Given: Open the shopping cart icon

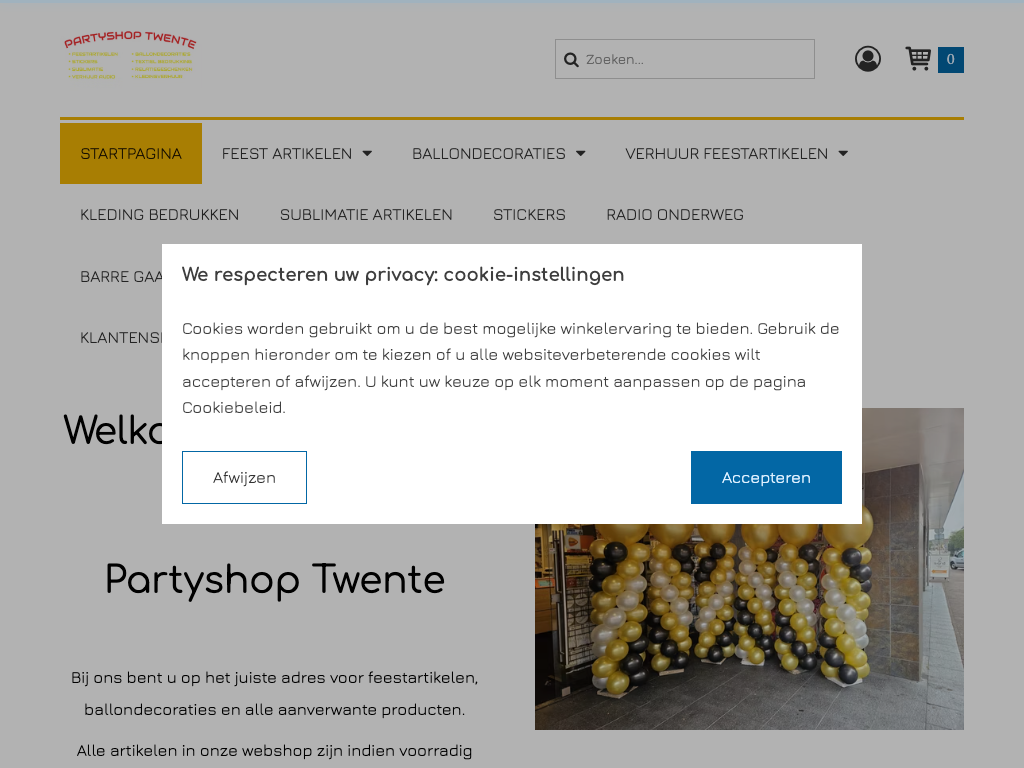Looking at the screenshot, I should [918, 59].
